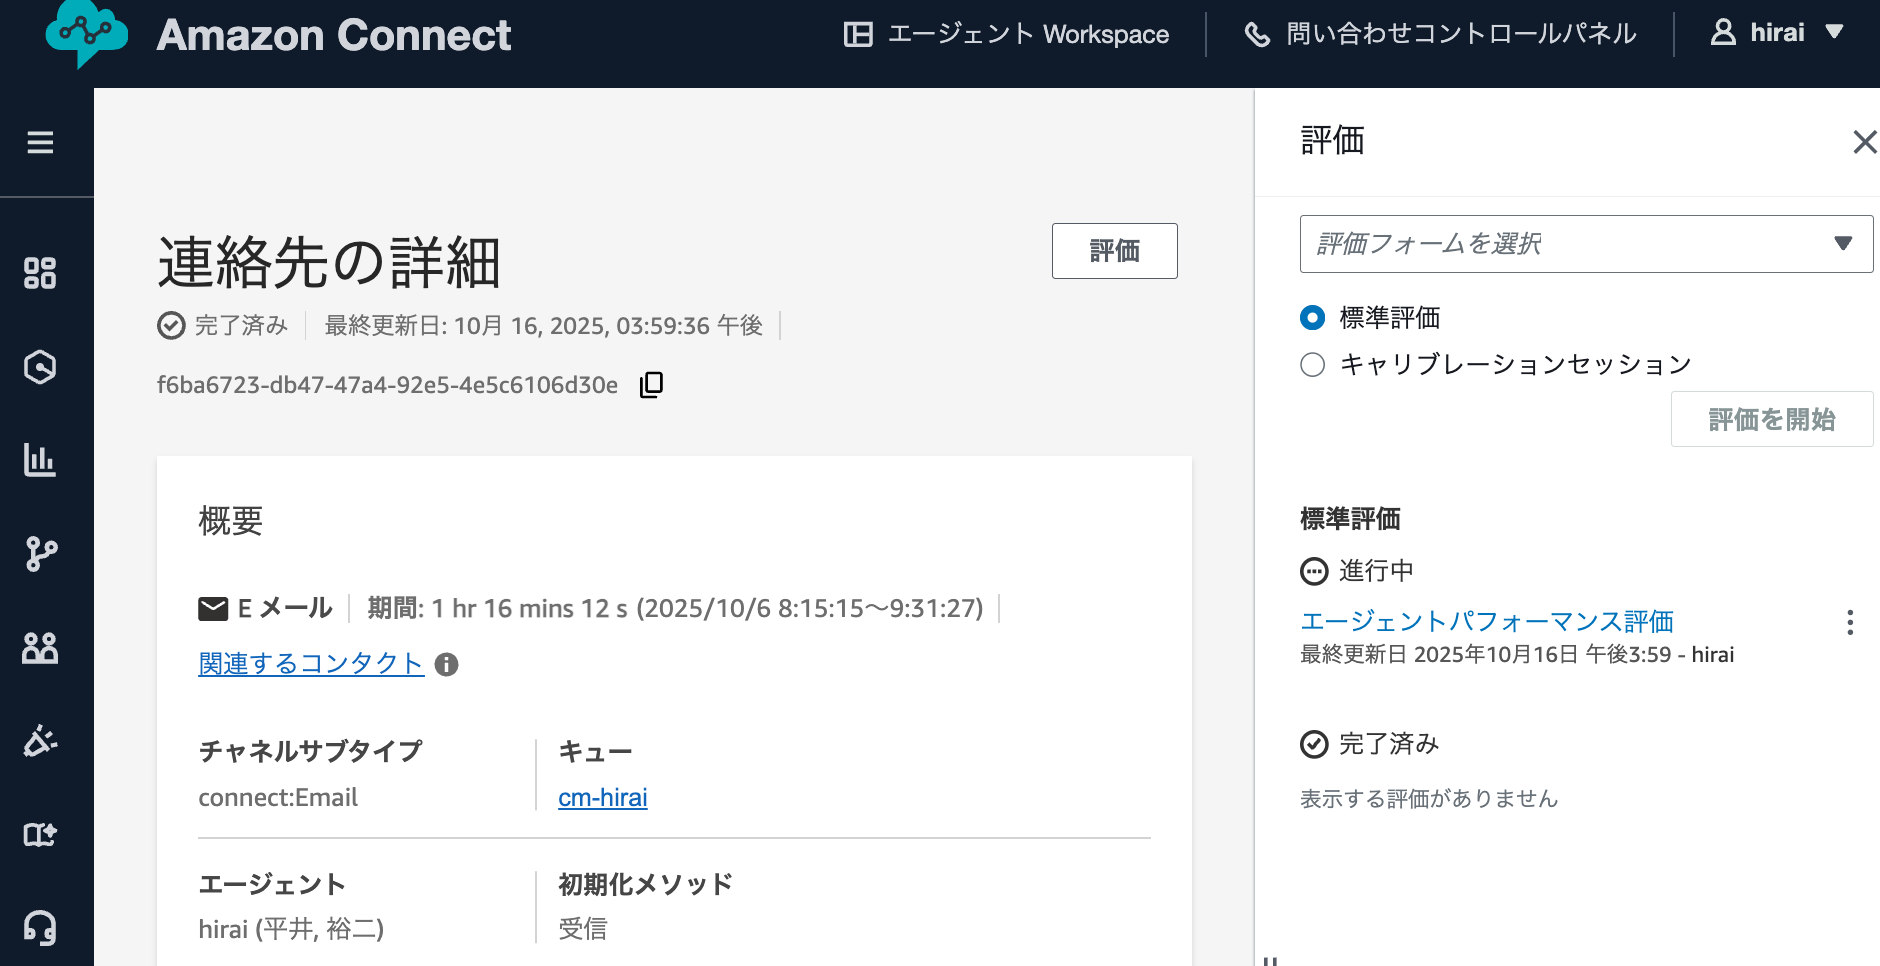The height and width of the screenshot is (966, 1880).
Task: Open the headset support icon at sidebar bottom
Action: (x=40, y=929)
